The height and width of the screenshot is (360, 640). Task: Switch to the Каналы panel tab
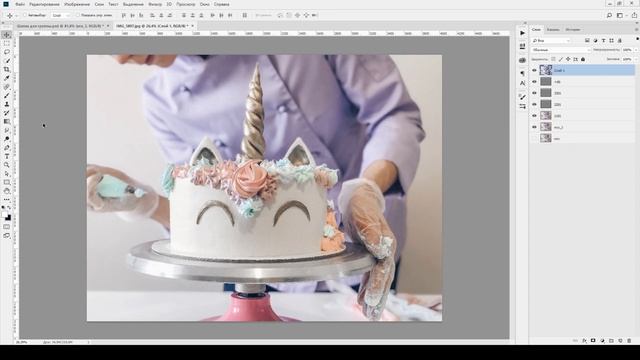(x=553, y=29)
